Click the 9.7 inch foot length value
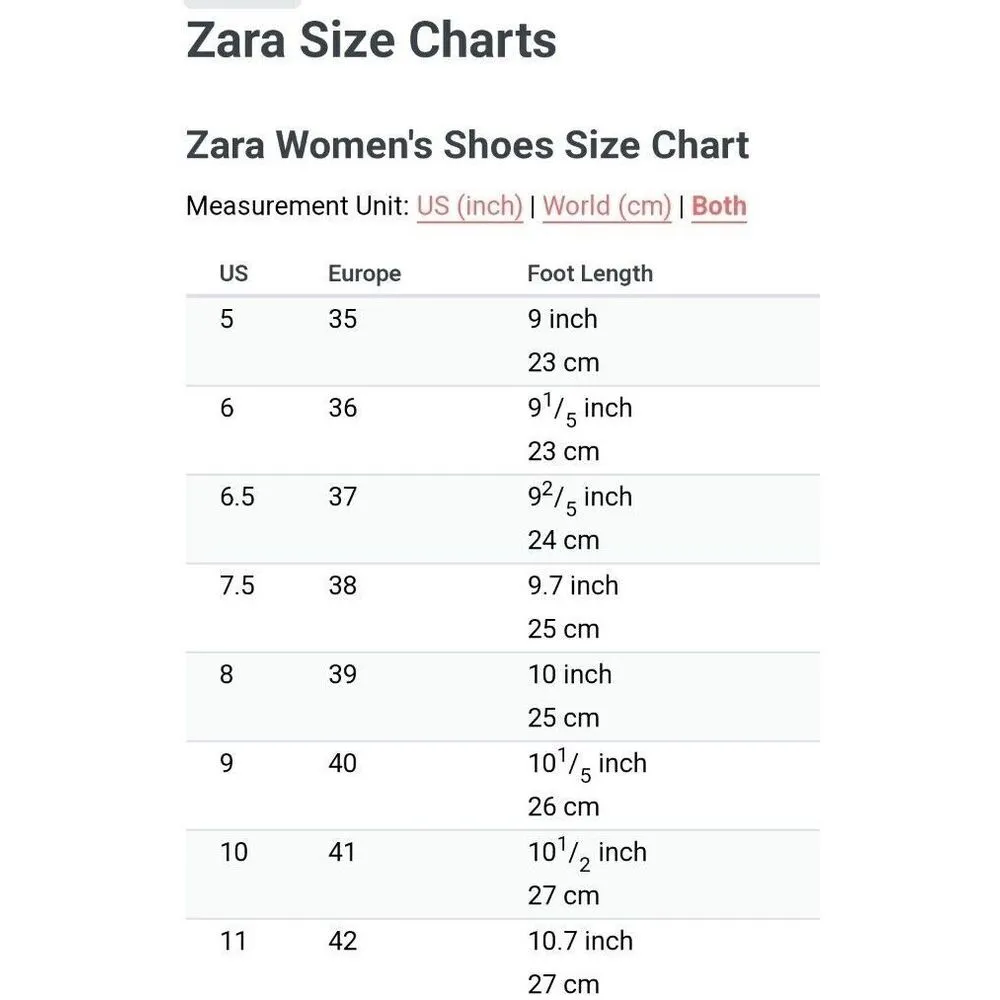 point(573,586)
